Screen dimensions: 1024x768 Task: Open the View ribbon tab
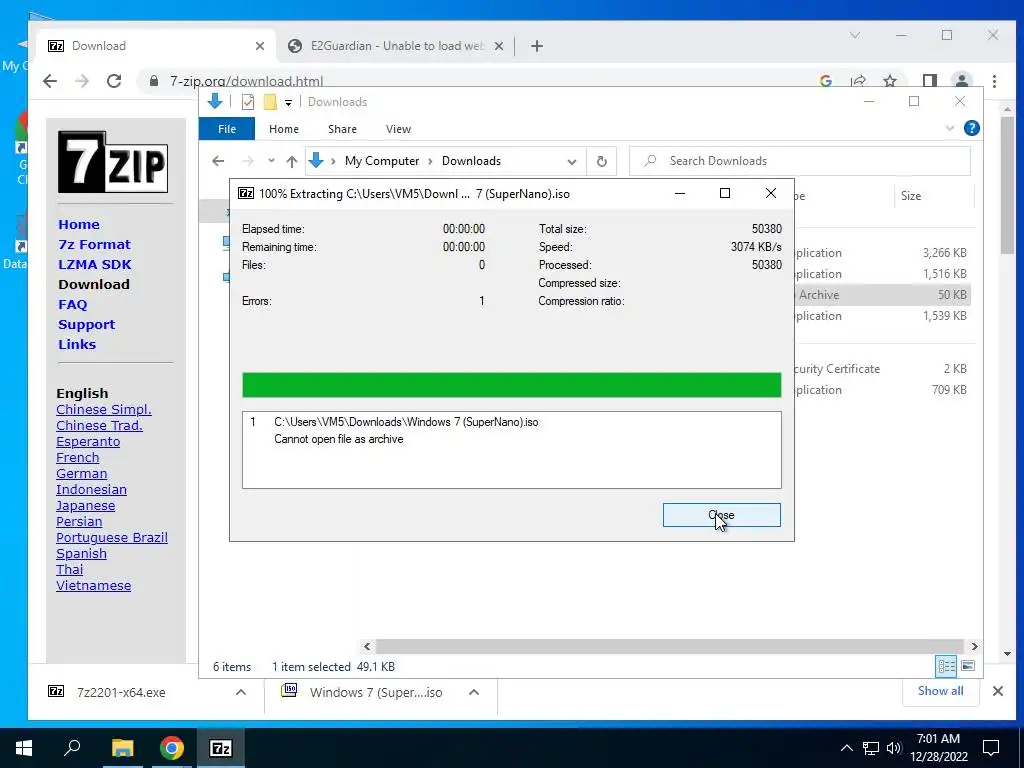point(398,129)
